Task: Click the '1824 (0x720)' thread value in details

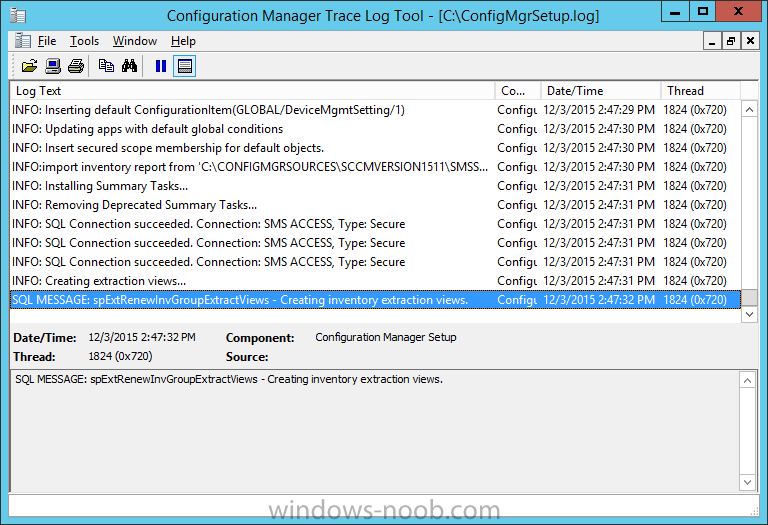Action: coord(120,356)
